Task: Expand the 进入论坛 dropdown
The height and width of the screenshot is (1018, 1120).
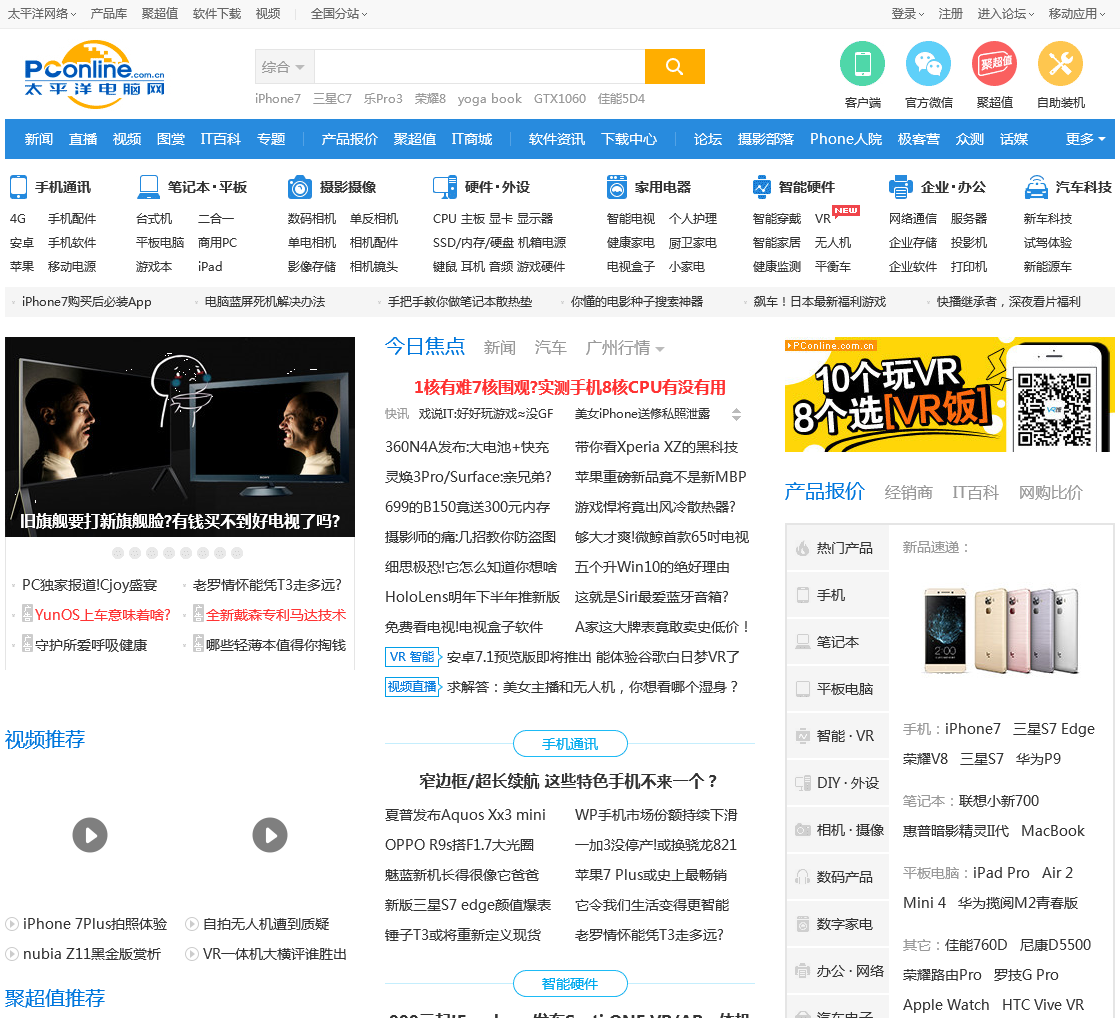Action: [1006, 14]
